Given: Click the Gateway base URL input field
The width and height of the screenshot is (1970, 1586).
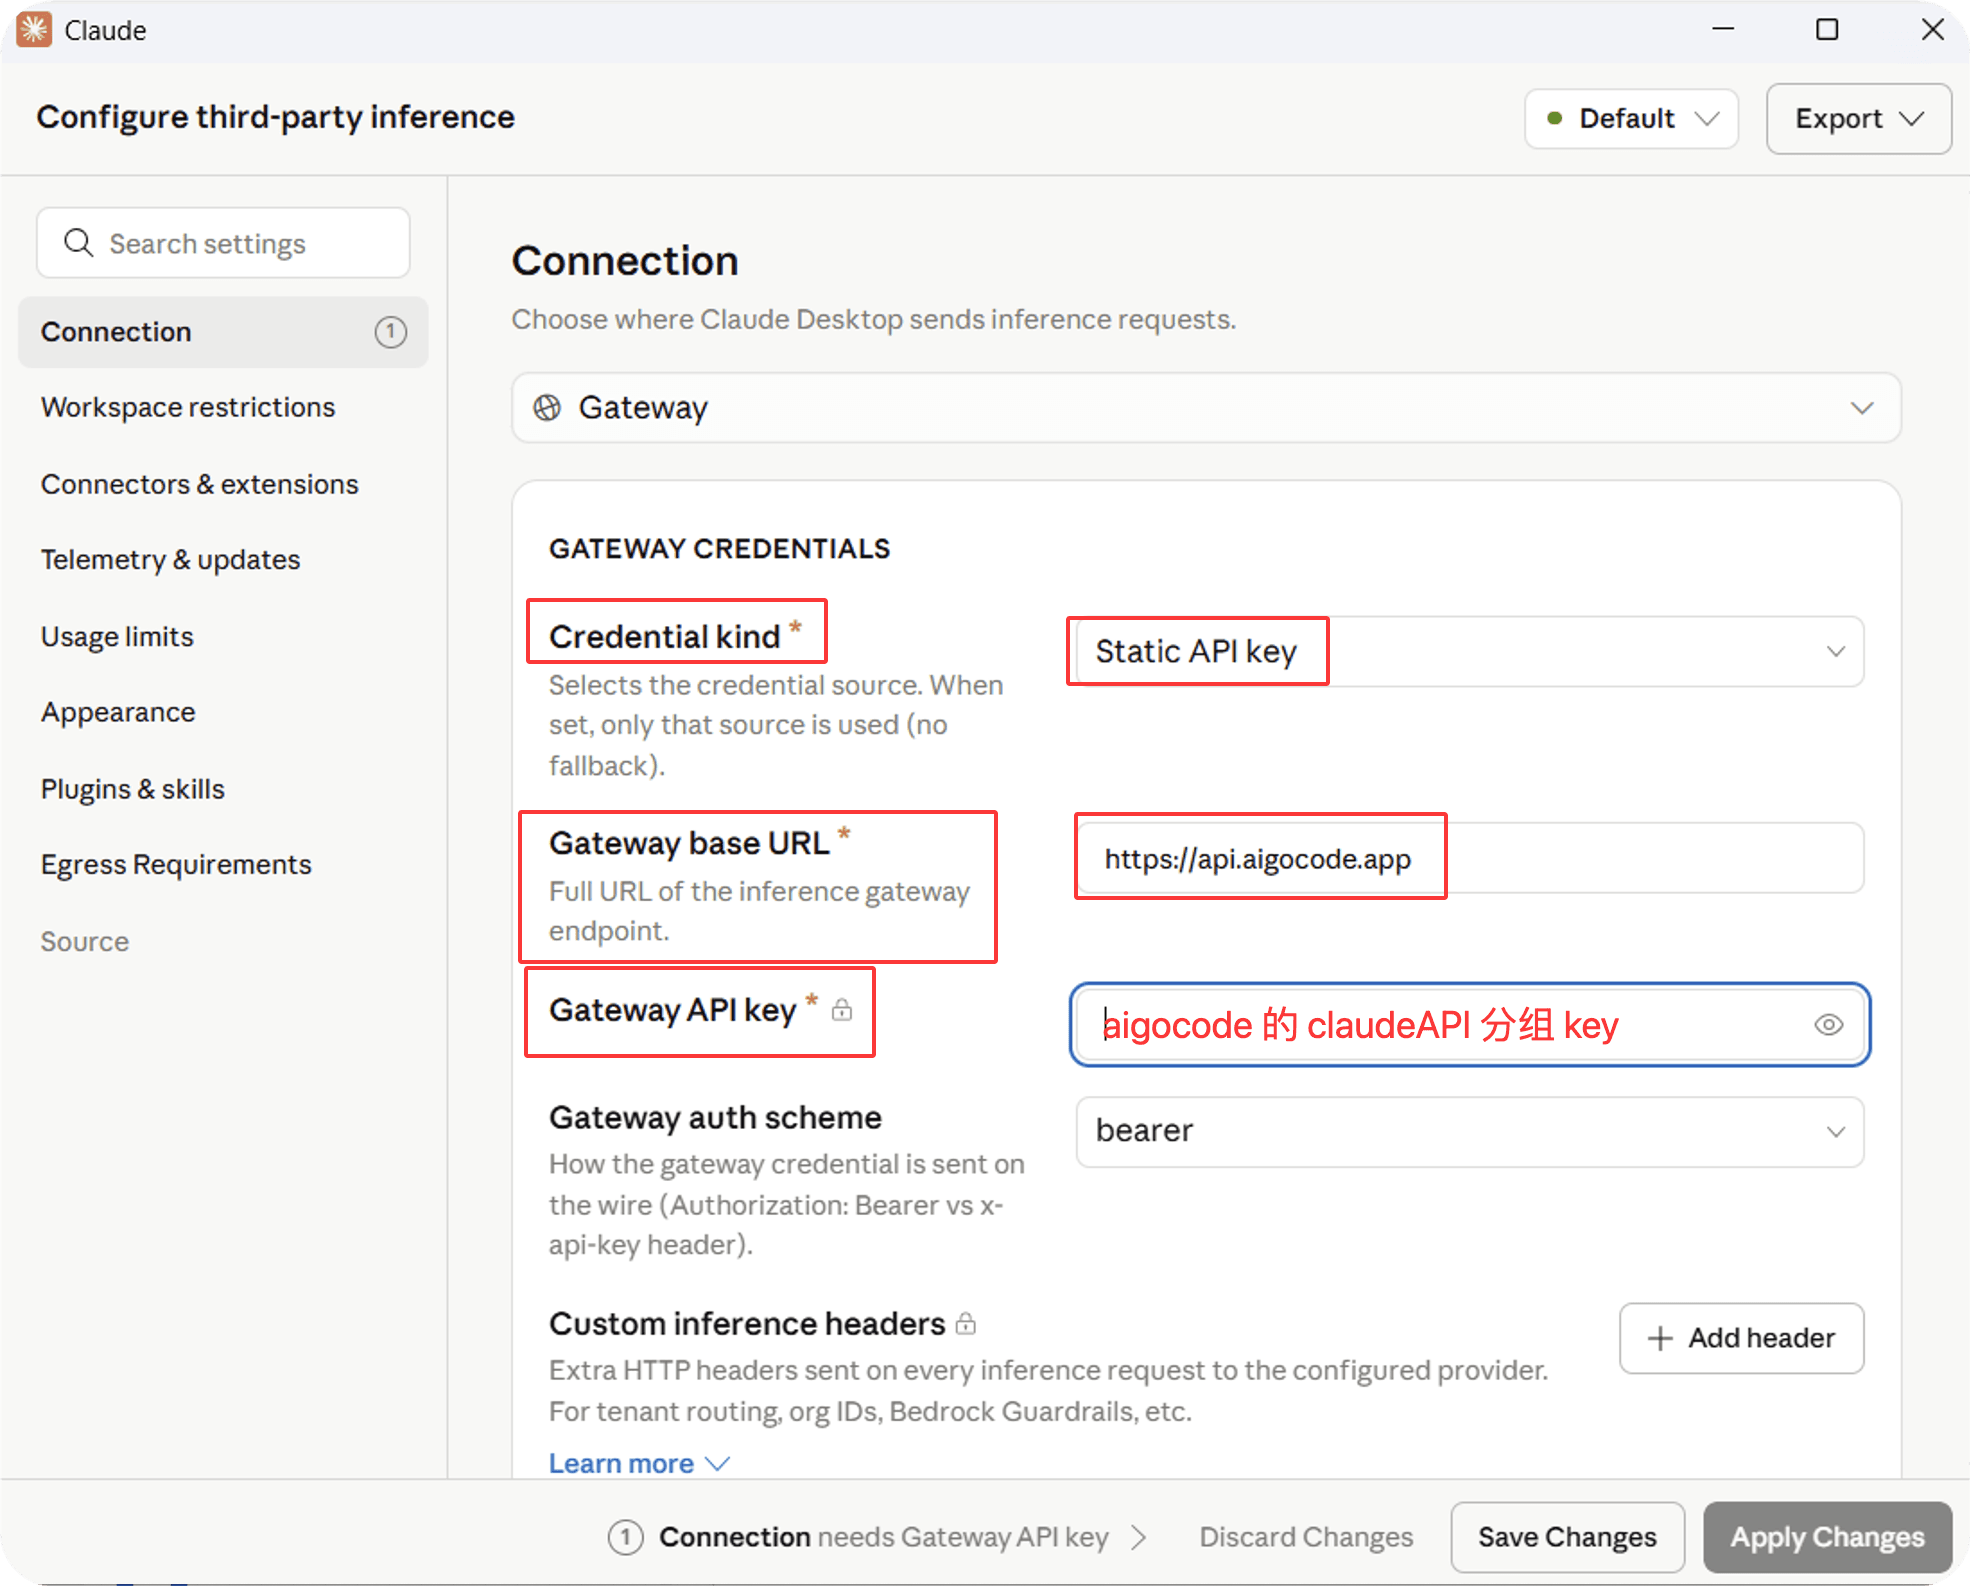Looking at the screenshot, I should coord(1469,858).
